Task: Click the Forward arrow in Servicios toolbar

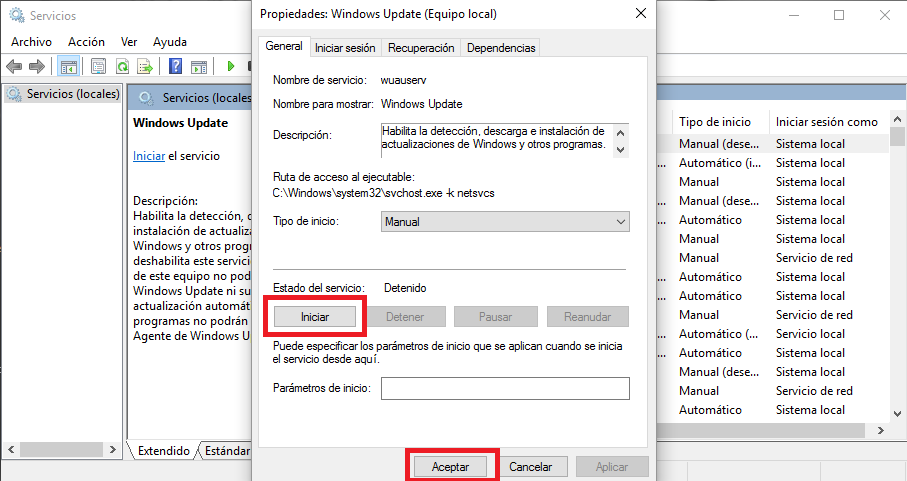Action: [x=37, y=66]
